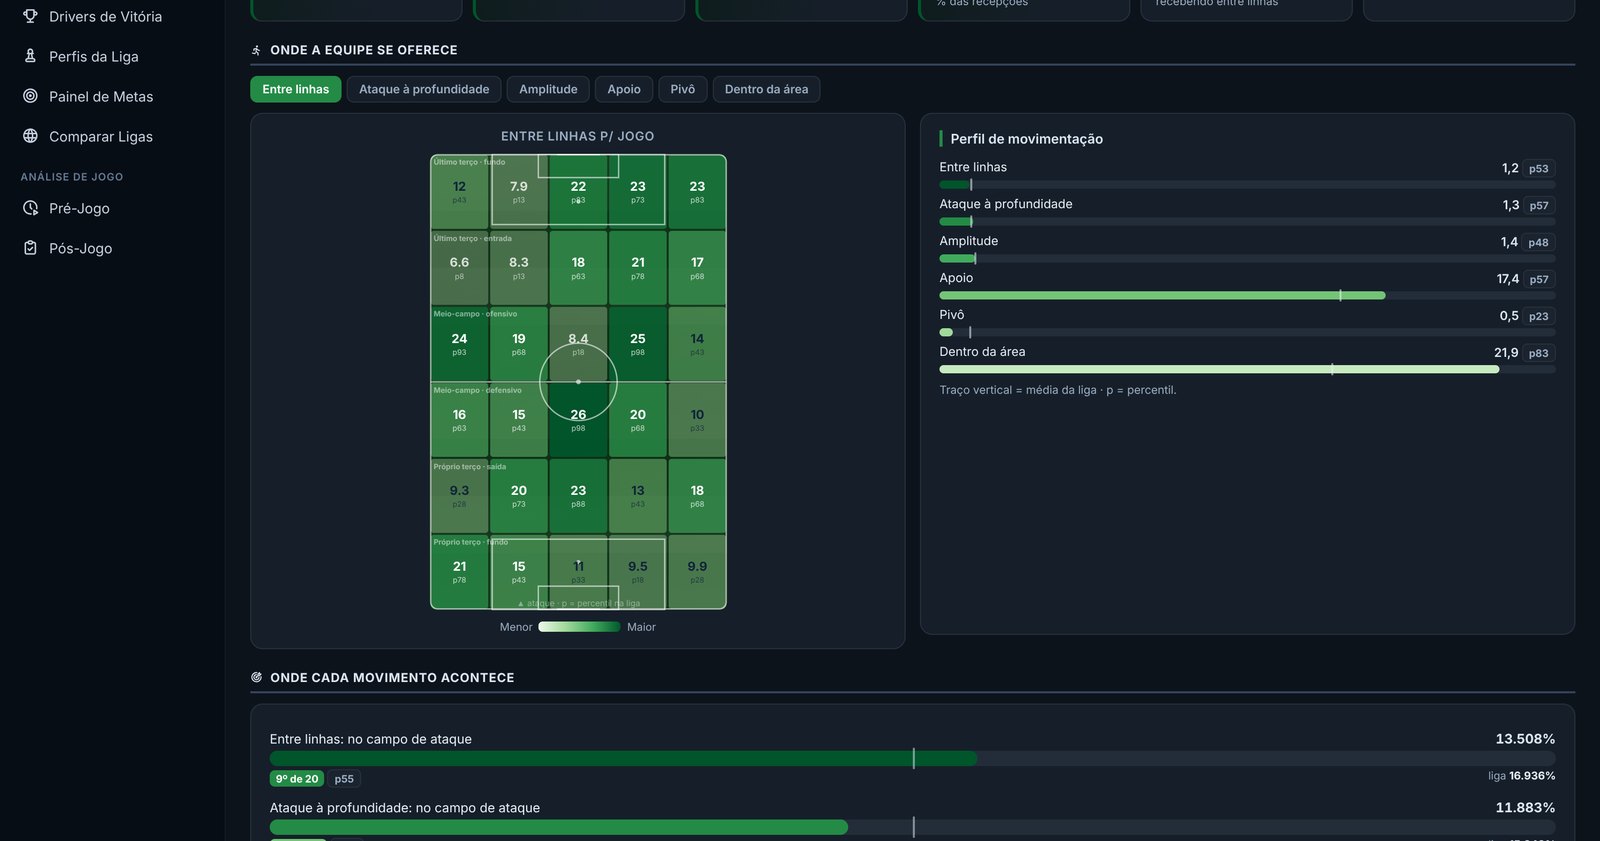Click the heatmap cell showing 9.3
The image size is (1600, 841).
click(x=460, y=496)
